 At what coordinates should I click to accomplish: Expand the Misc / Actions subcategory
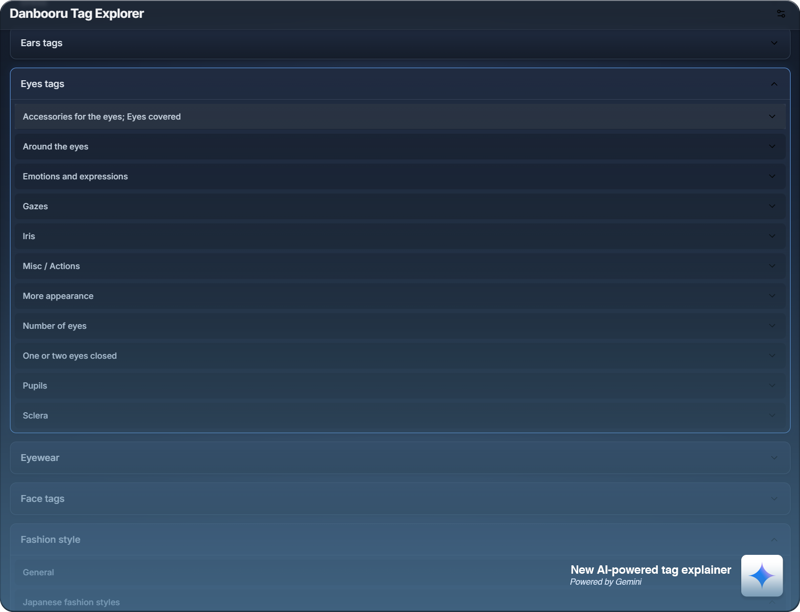point(400,266)
